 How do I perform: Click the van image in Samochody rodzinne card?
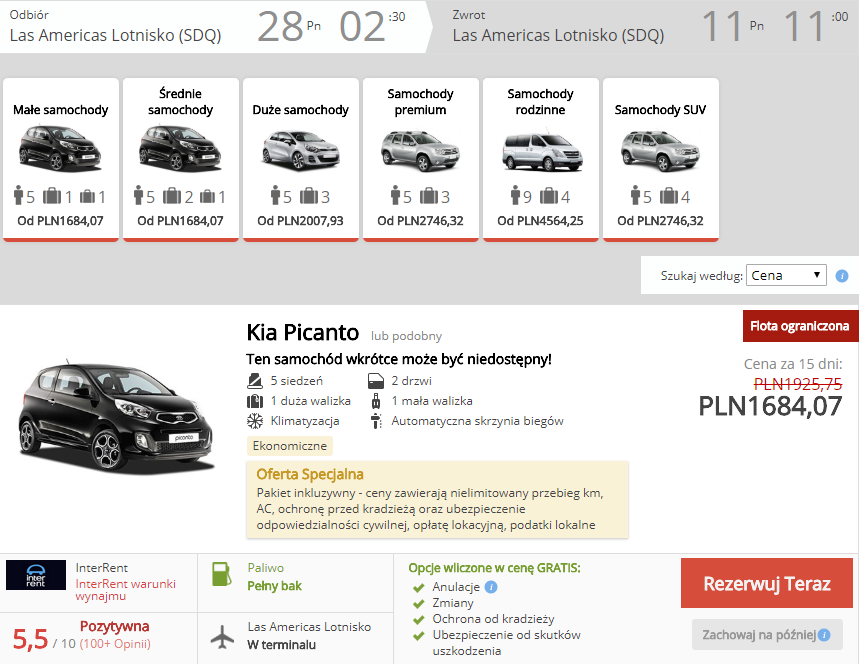coord(542,151)
